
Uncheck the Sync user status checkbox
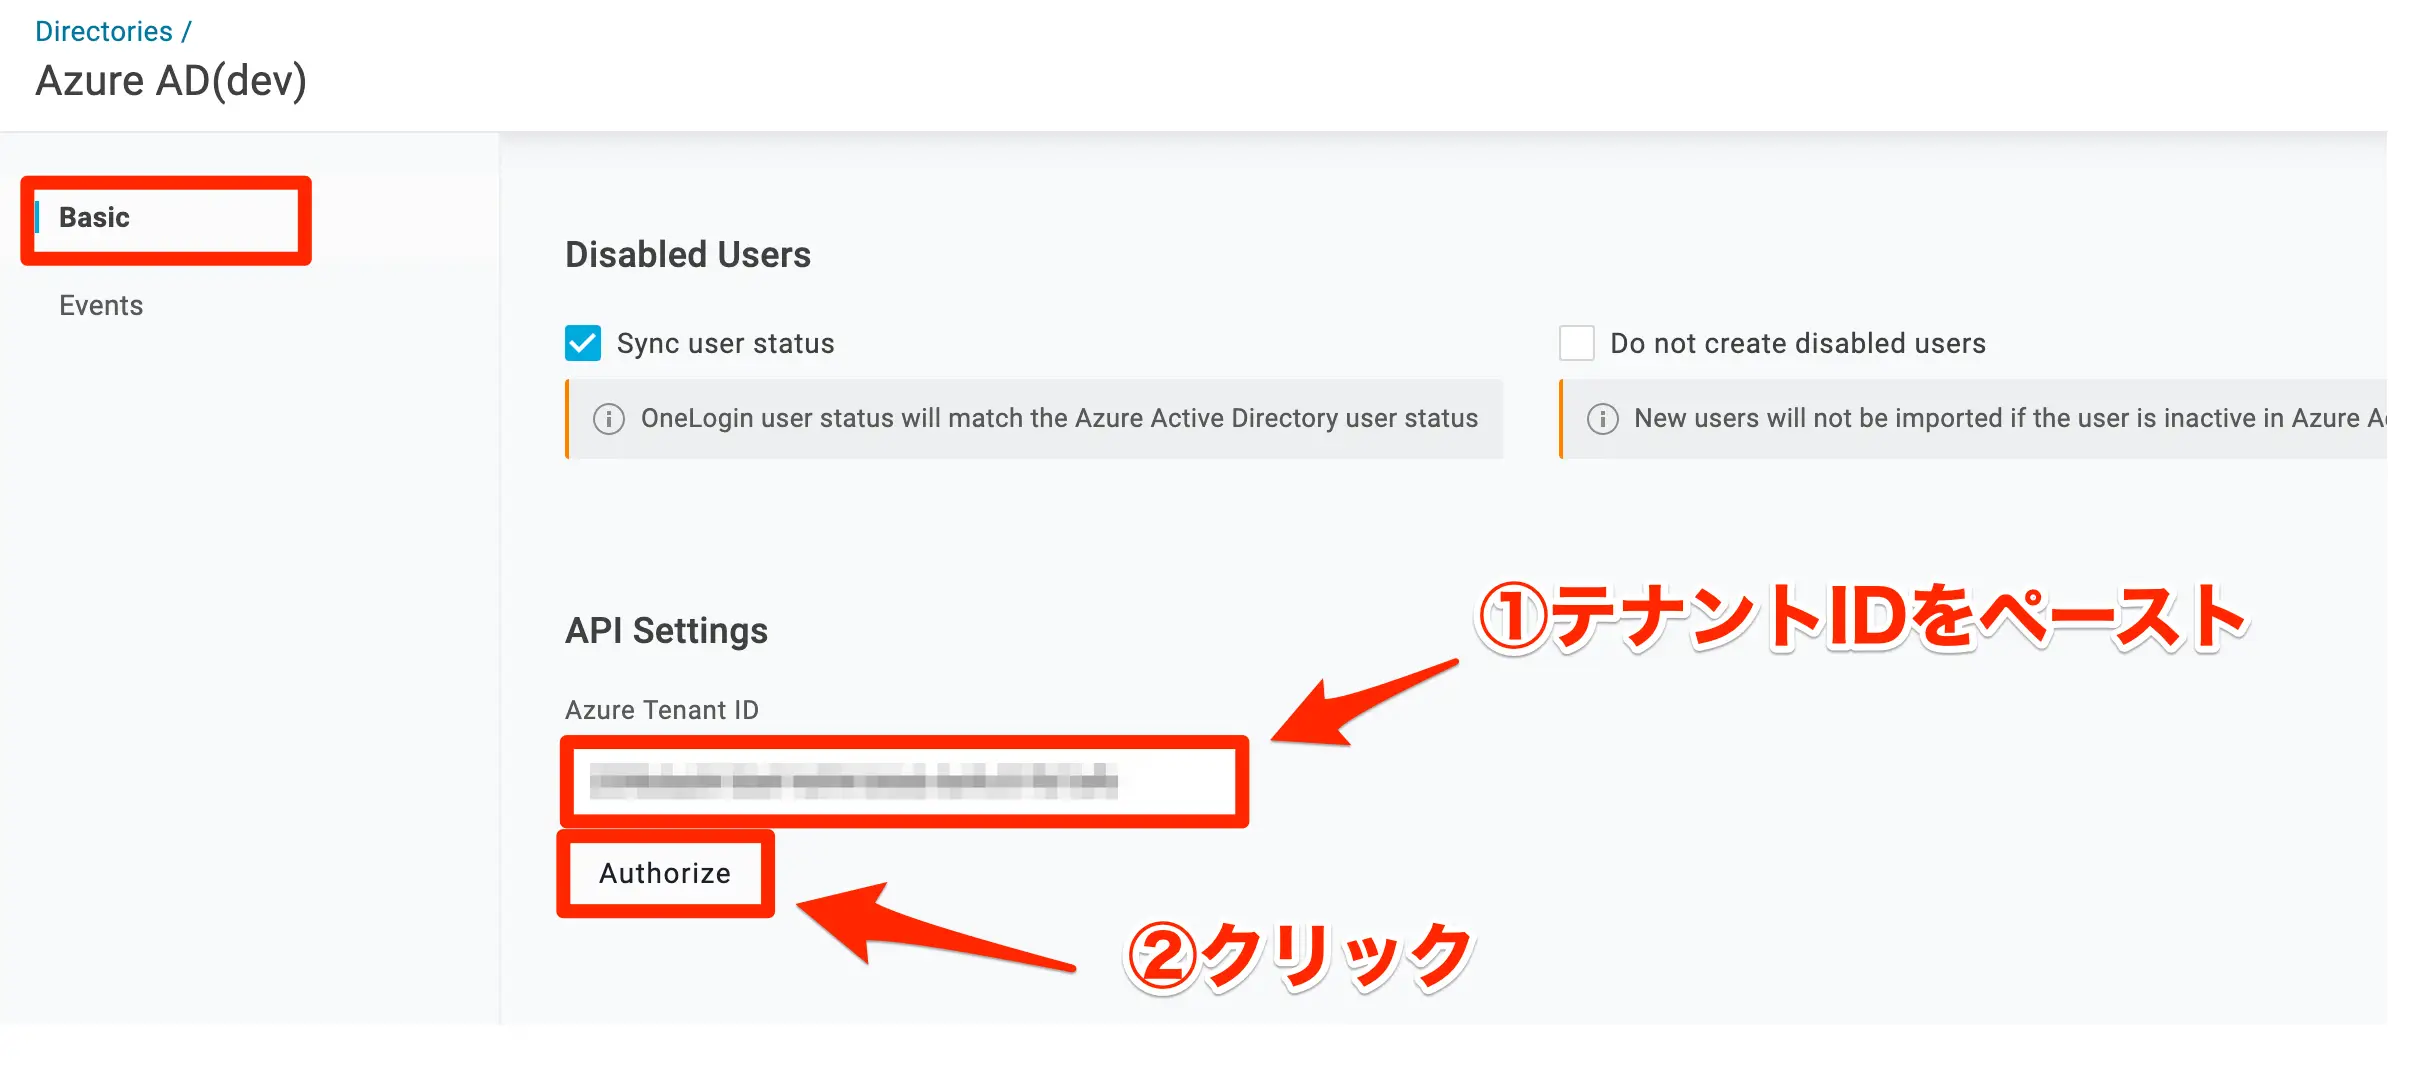(583, 343)
